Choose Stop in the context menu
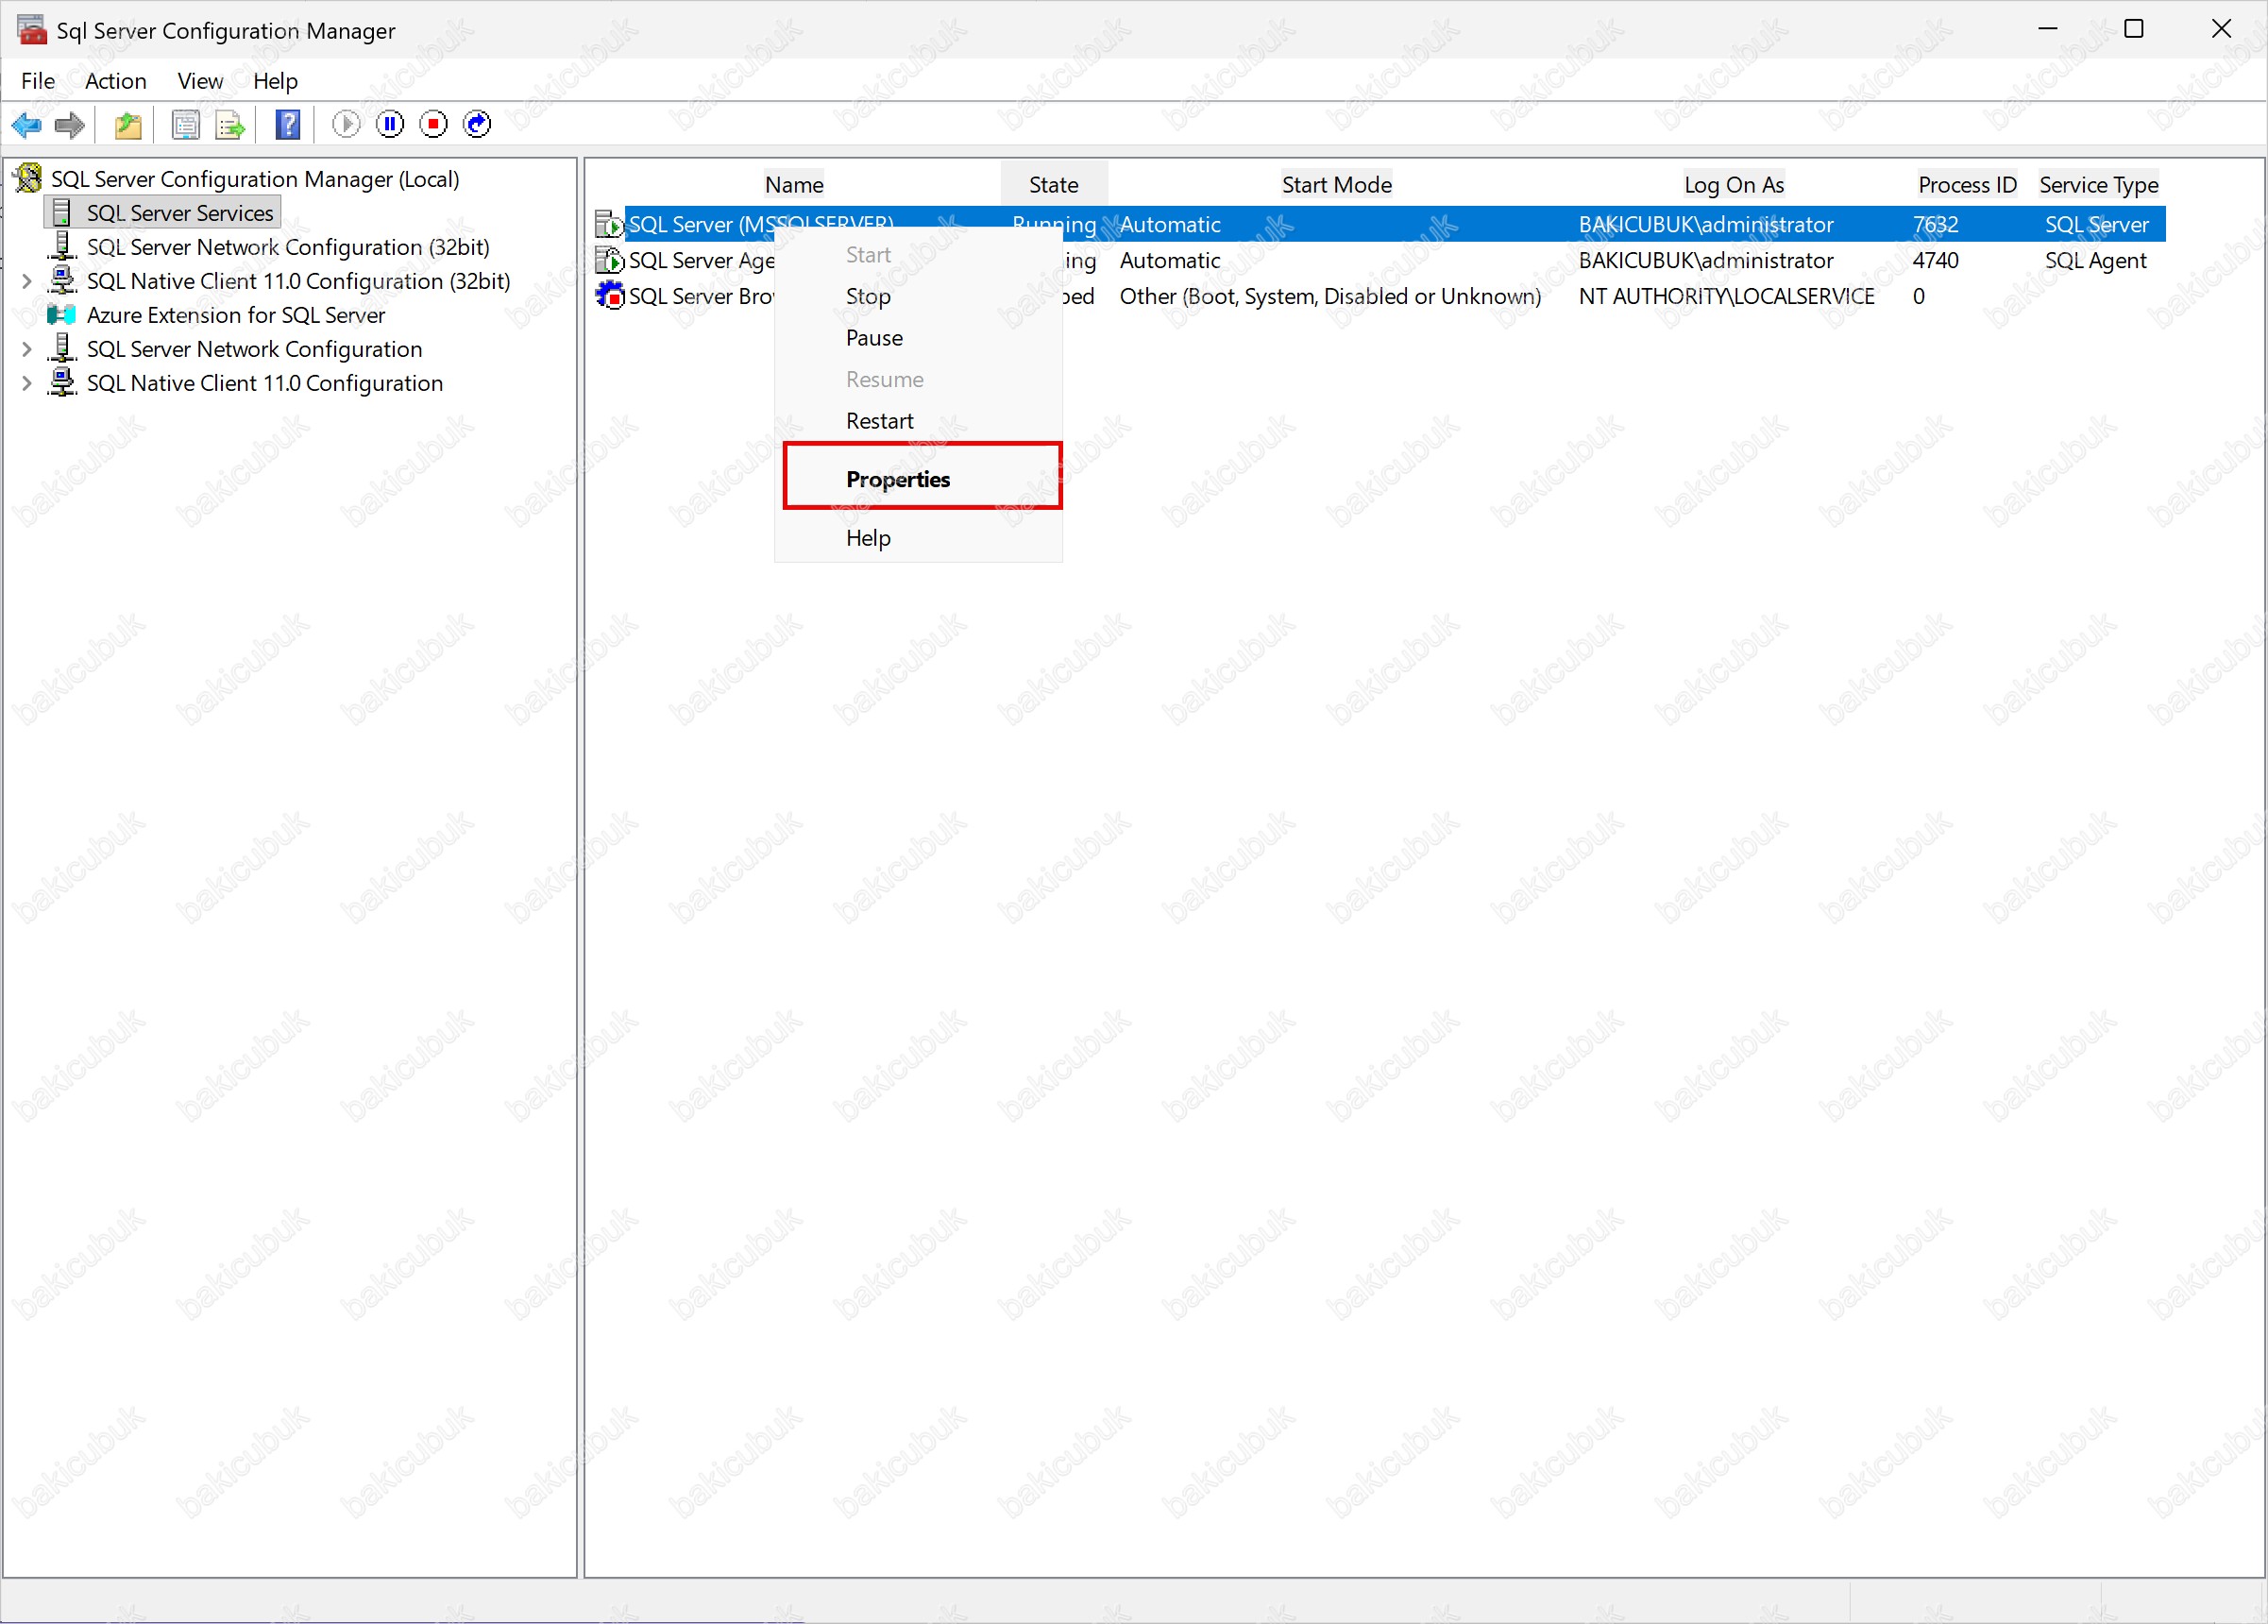This screenshot has height=1624, width=2268. [867, 297]
